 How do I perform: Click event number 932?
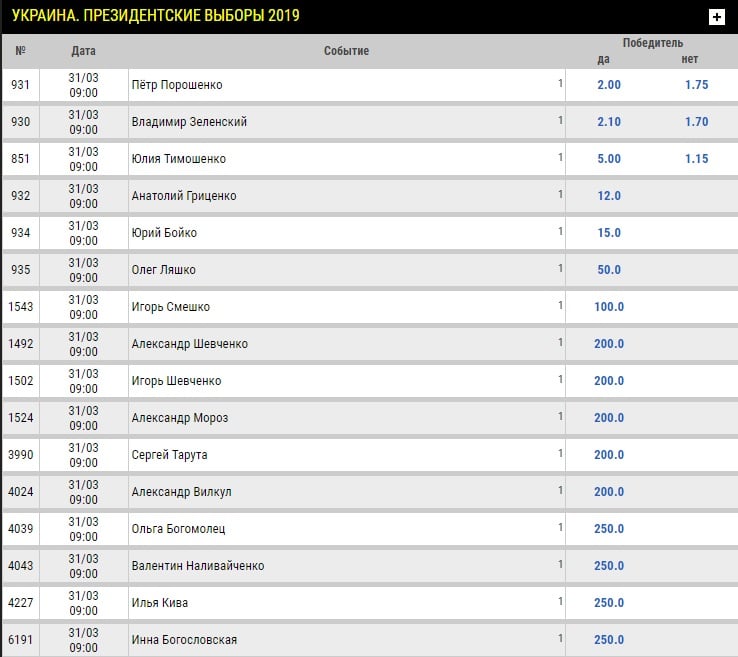tap(20, 196)
